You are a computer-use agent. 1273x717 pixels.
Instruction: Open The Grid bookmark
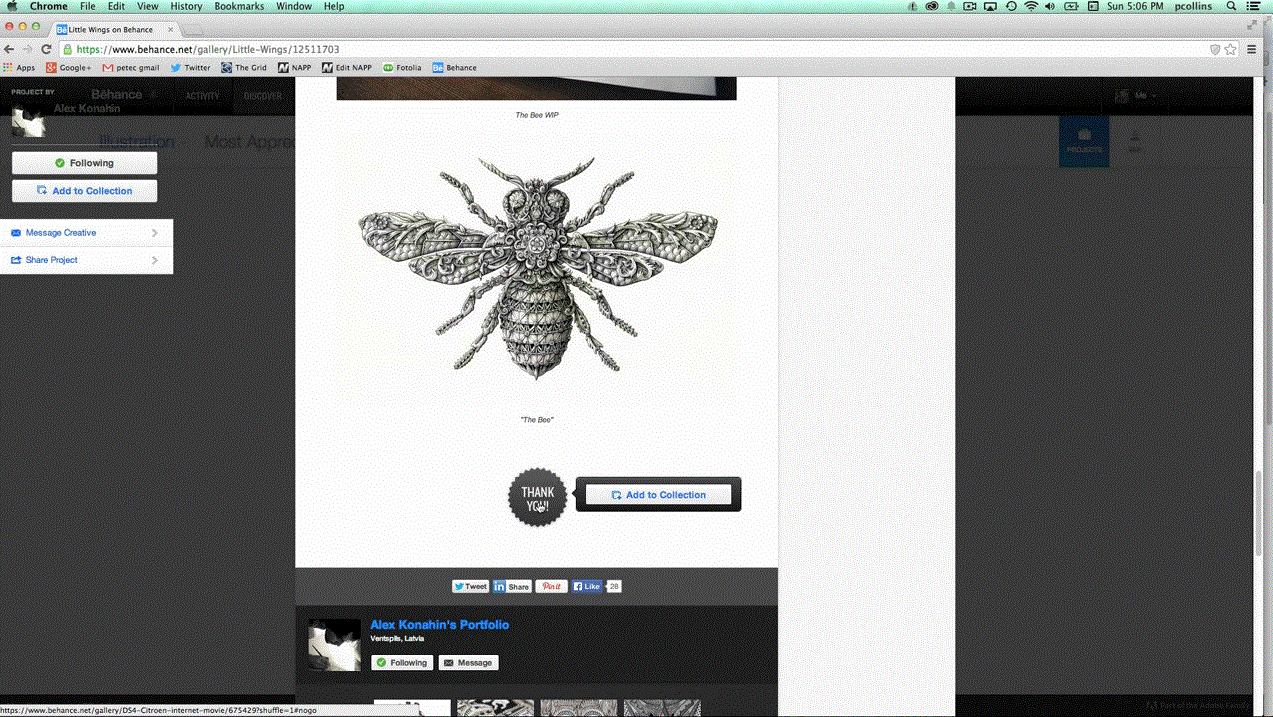(244, 68)
